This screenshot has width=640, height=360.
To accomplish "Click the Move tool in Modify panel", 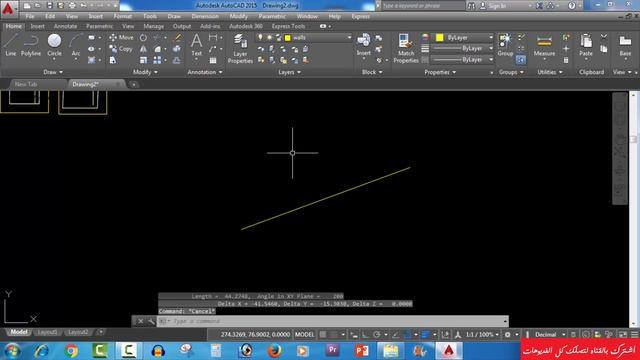I will tap(121, 38).
